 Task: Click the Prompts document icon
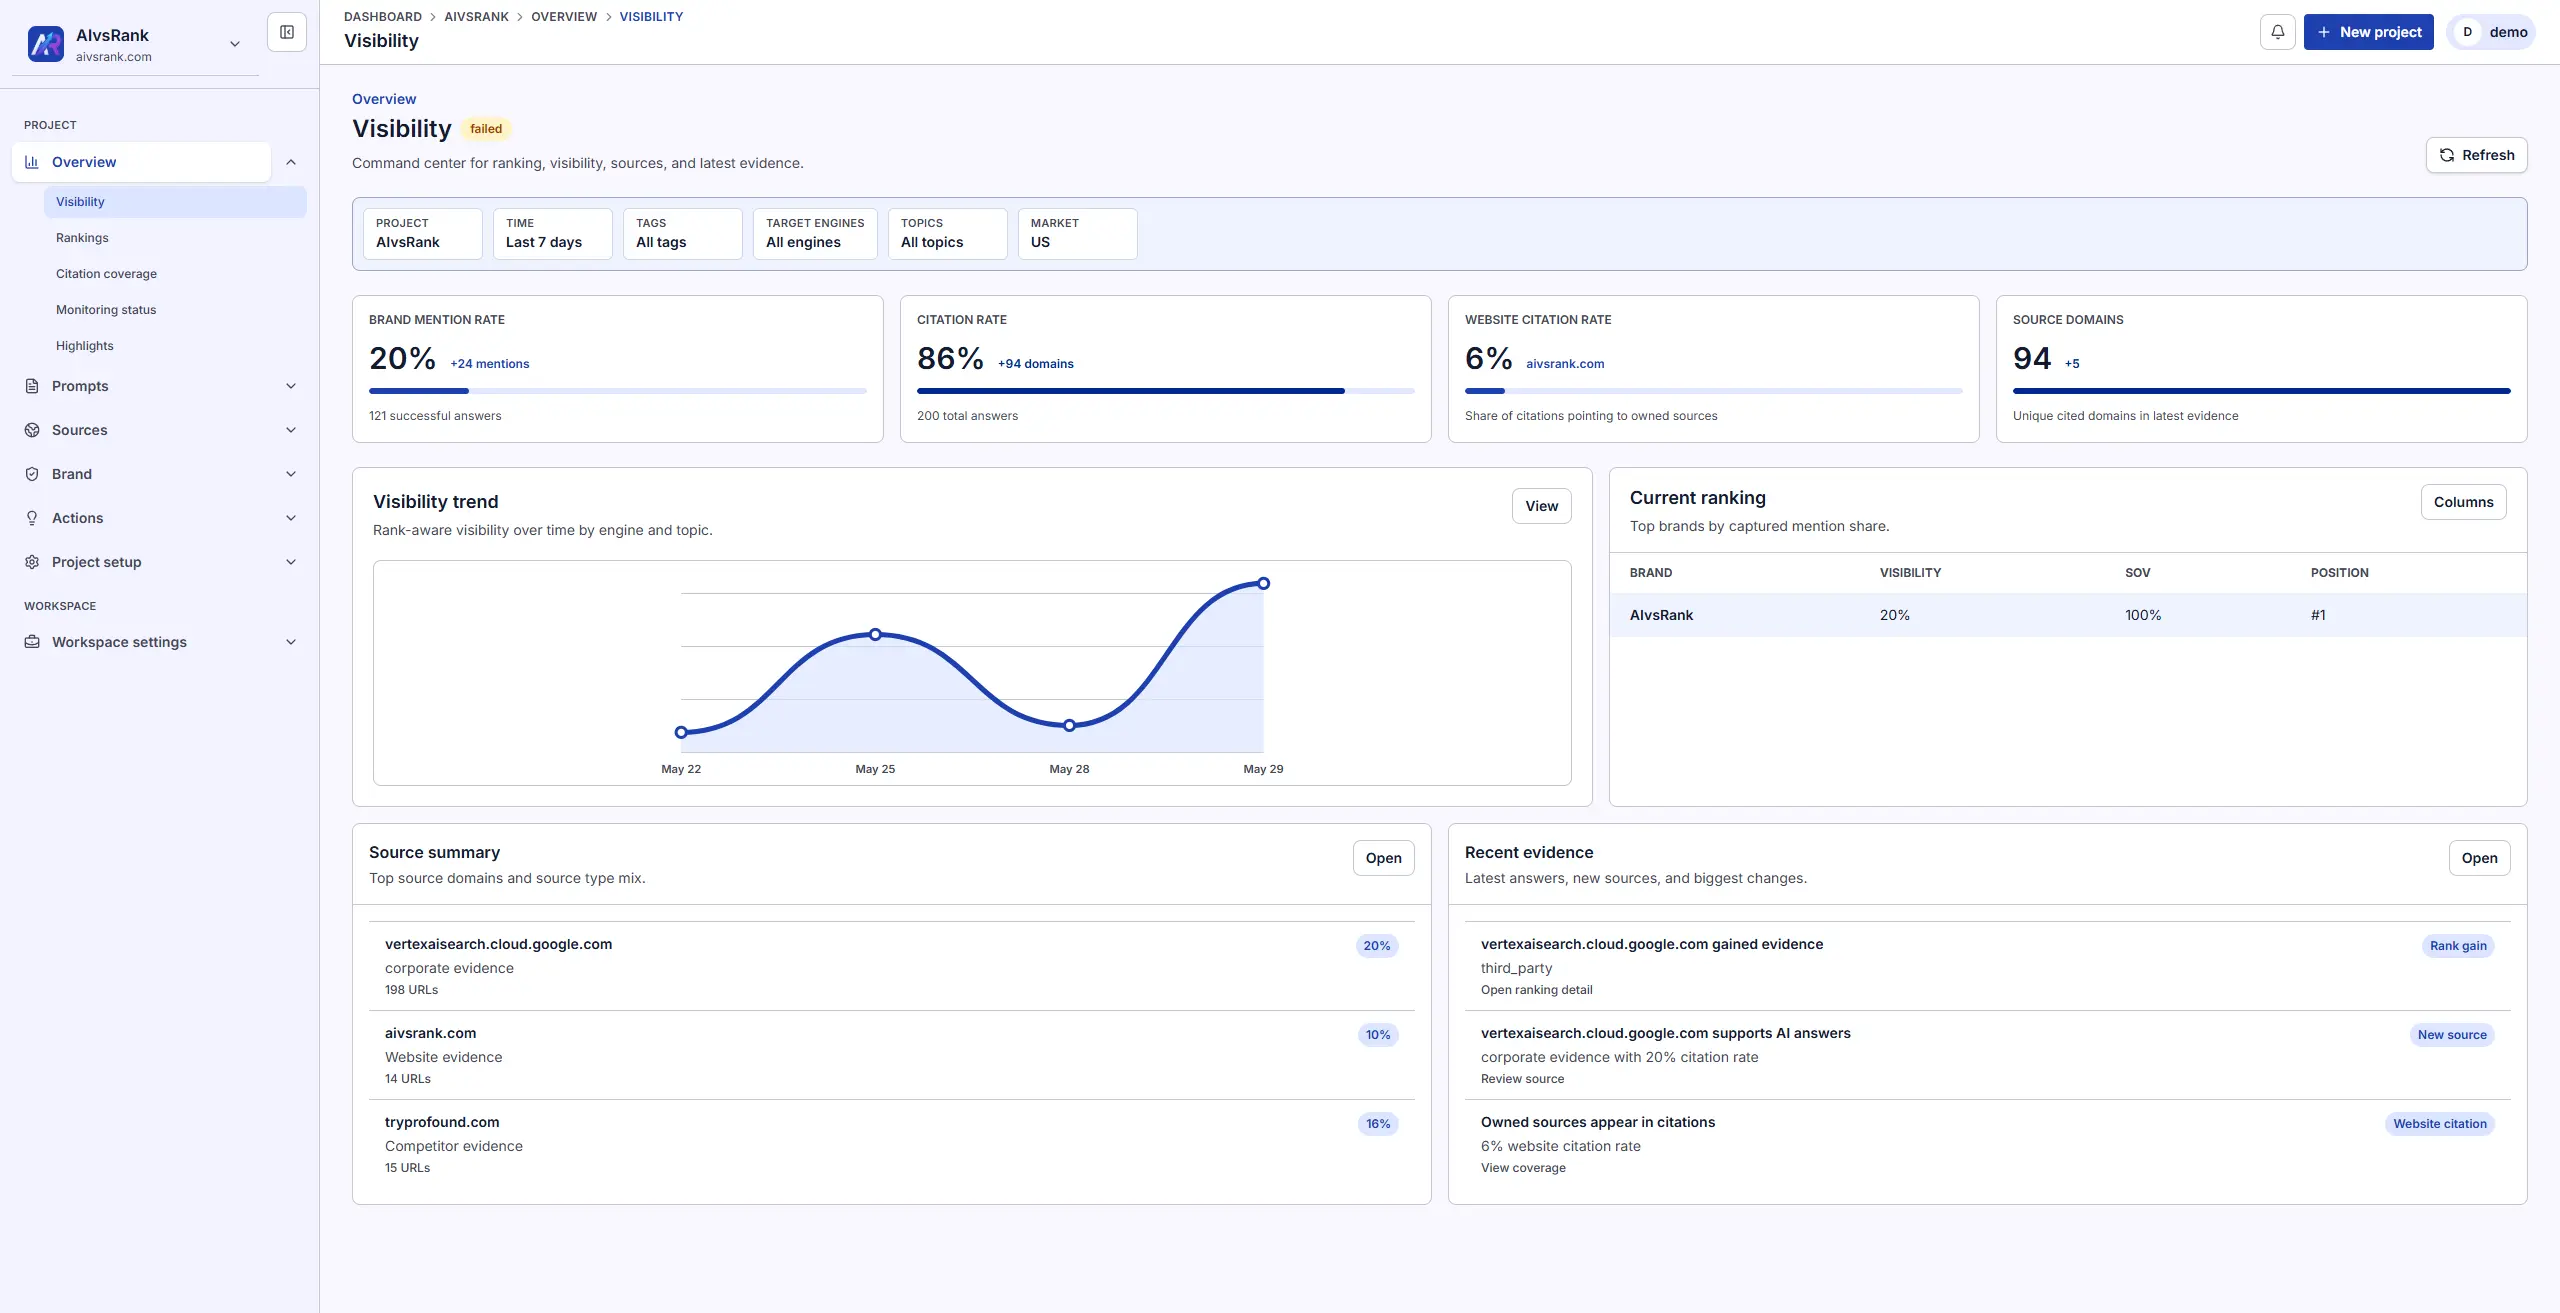32,386
